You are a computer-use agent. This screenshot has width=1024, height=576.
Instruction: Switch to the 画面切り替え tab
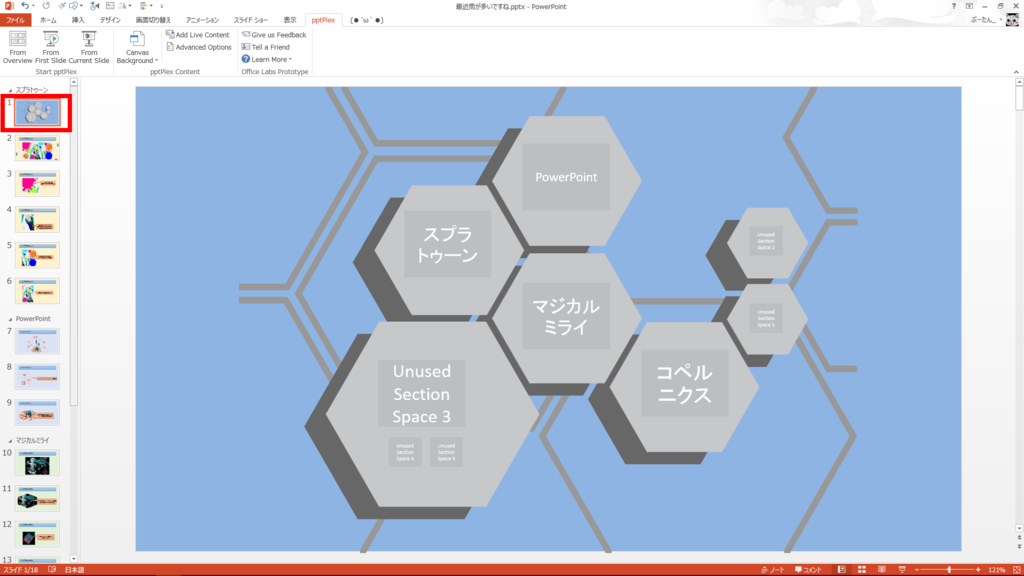[x=153, y=20]
